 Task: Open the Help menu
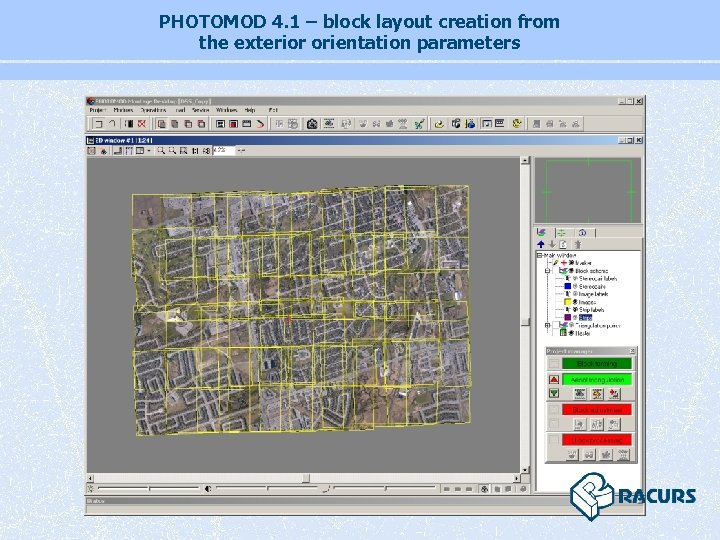[x=250, y=110]
